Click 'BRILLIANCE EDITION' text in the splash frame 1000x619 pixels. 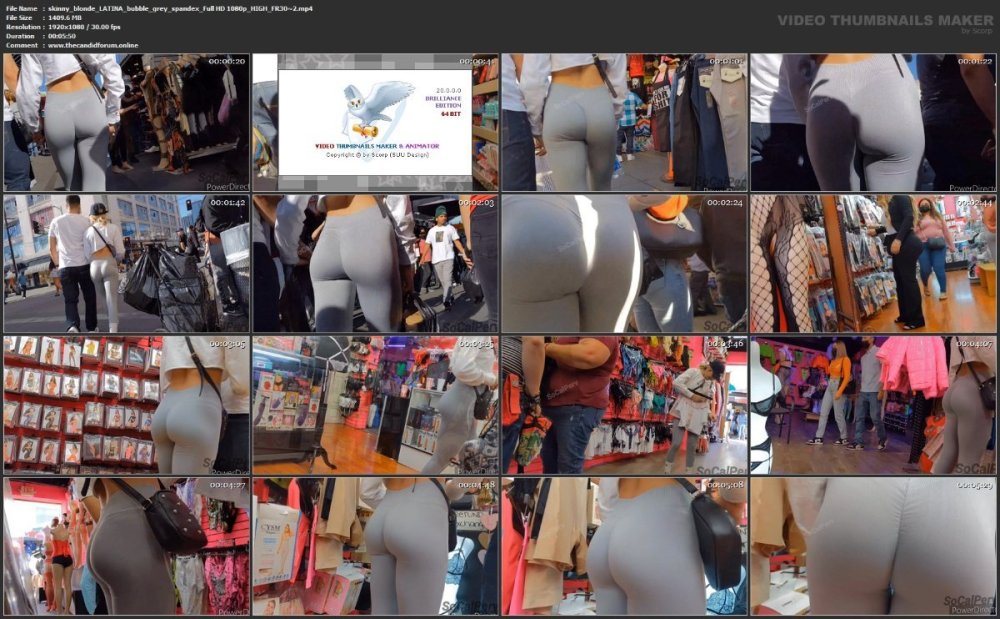[443, 102]
